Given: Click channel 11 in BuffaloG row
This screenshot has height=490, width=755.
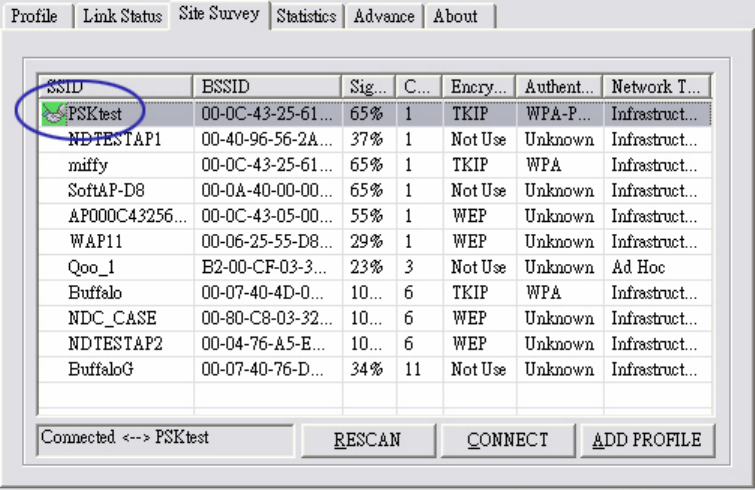Looking at the screenshot, I should coord(413,369).
